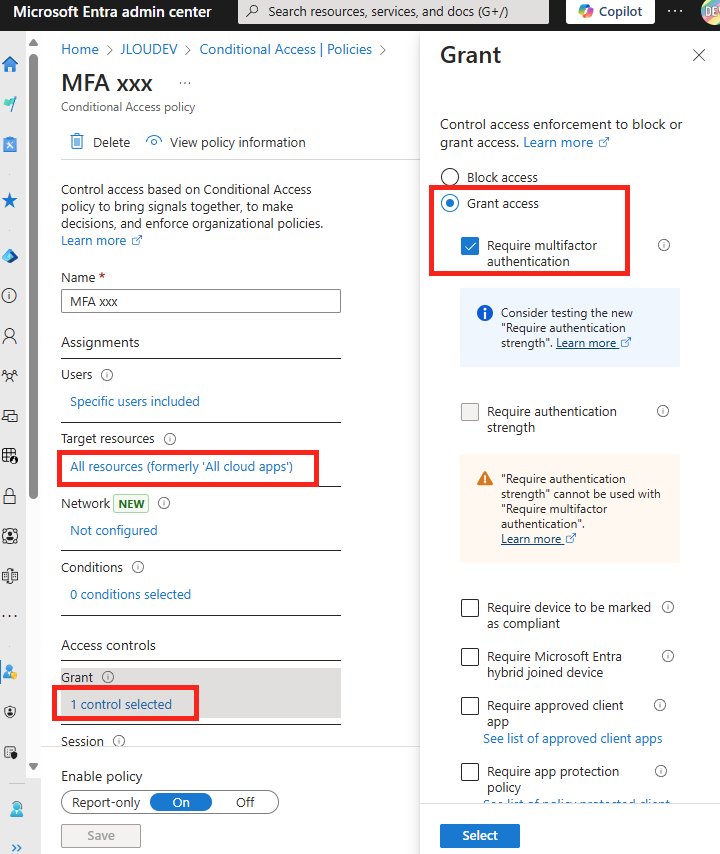
Task: Click info icon beside Conditions
Action: [x=138, y=567]
